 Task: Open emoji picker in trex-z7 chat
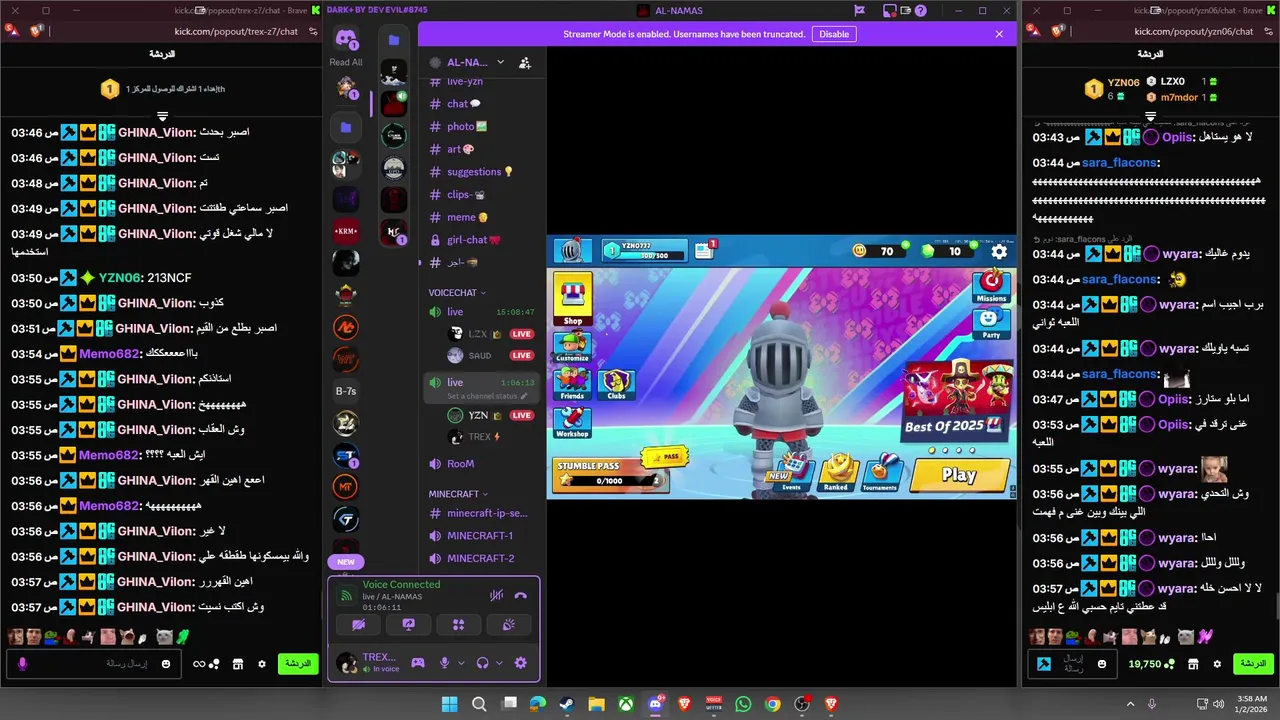point(166,663)
